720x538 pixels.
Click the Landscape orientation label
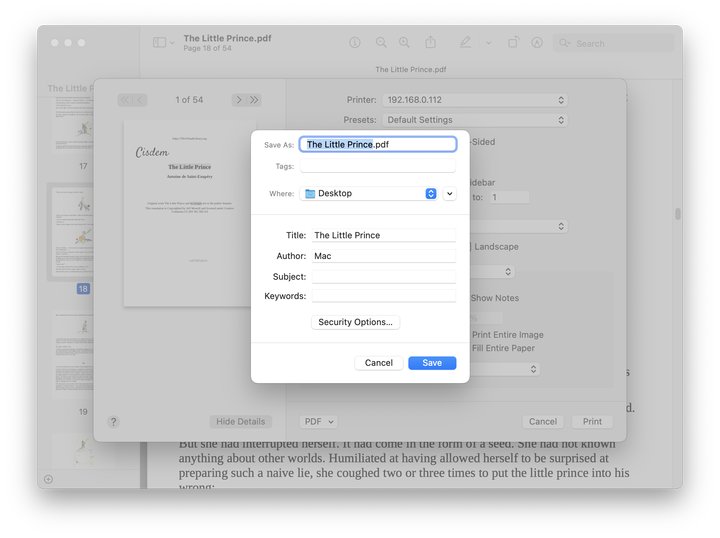click(496, 247)
